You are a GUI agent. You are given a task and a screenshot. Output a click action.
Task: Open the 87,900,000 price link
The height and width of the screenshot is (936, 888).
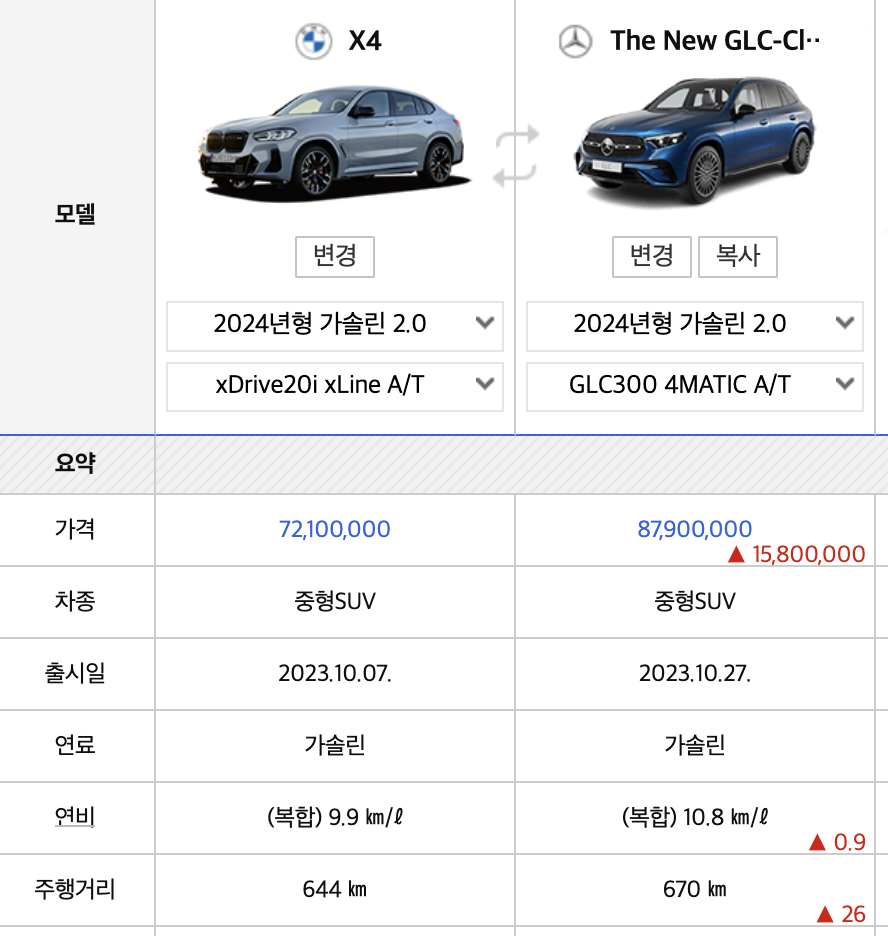[x=694, y=531]
